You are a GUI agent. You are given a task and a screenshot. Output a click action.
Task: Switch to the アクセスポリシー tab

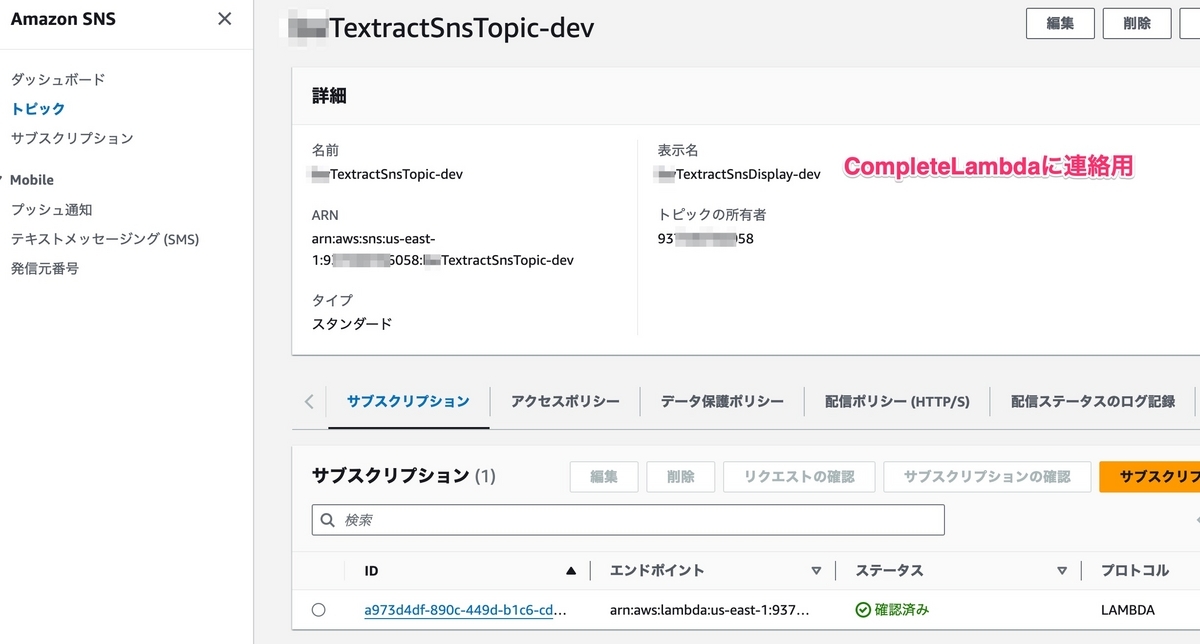[x=565, y=401]
